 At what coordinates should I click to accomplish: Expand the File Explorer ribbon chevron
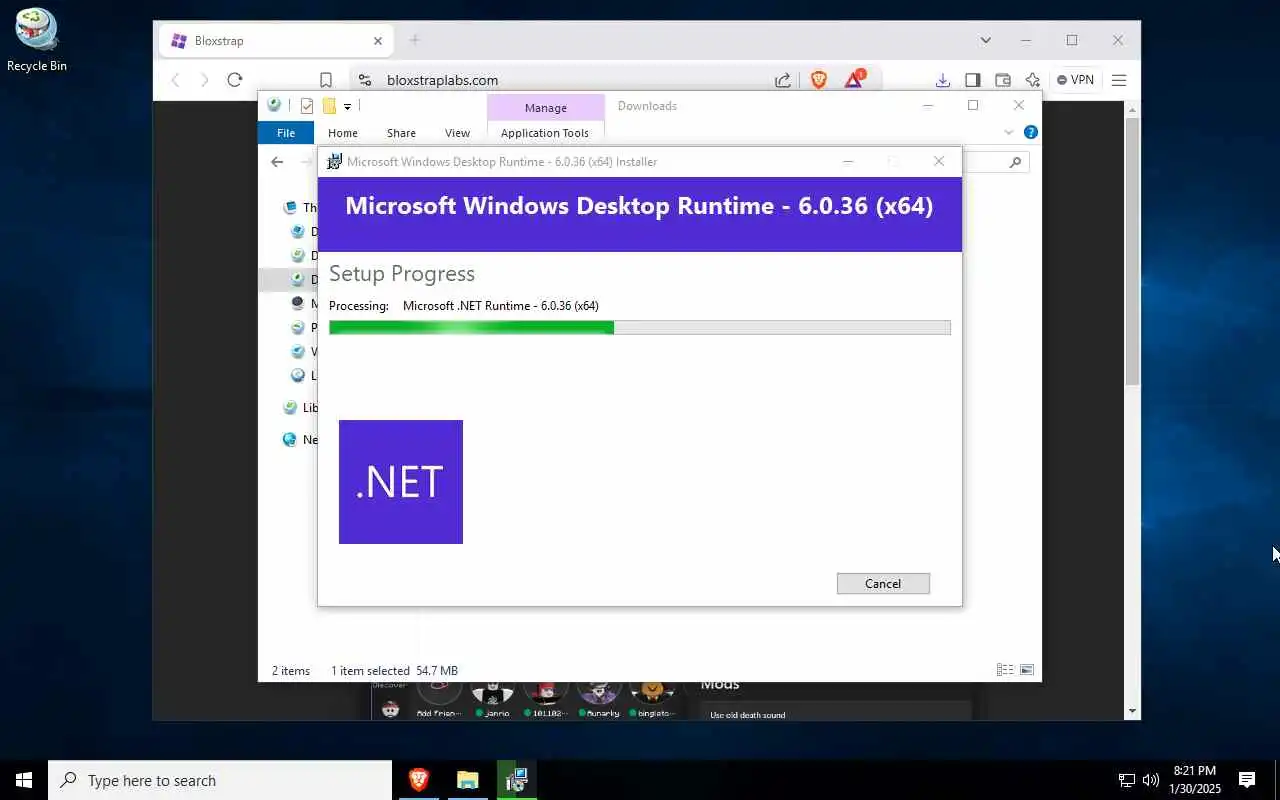click(x=1008, y=132)
